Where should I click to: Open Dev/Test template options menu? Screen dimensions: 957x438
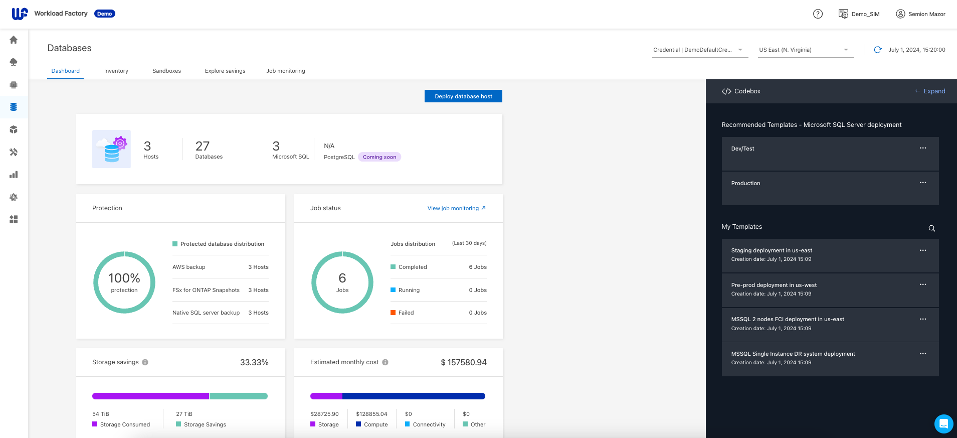click(x=923, y=148)
